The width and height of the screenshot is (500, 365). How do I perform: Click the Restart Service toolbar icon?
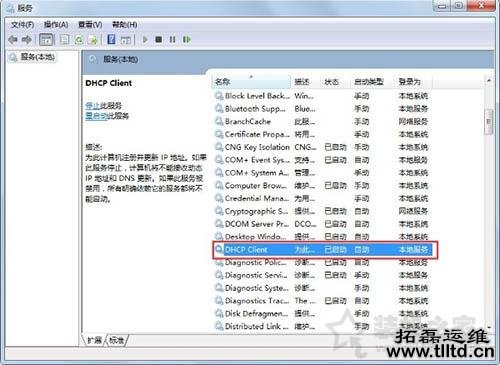[x=187, y=40]
